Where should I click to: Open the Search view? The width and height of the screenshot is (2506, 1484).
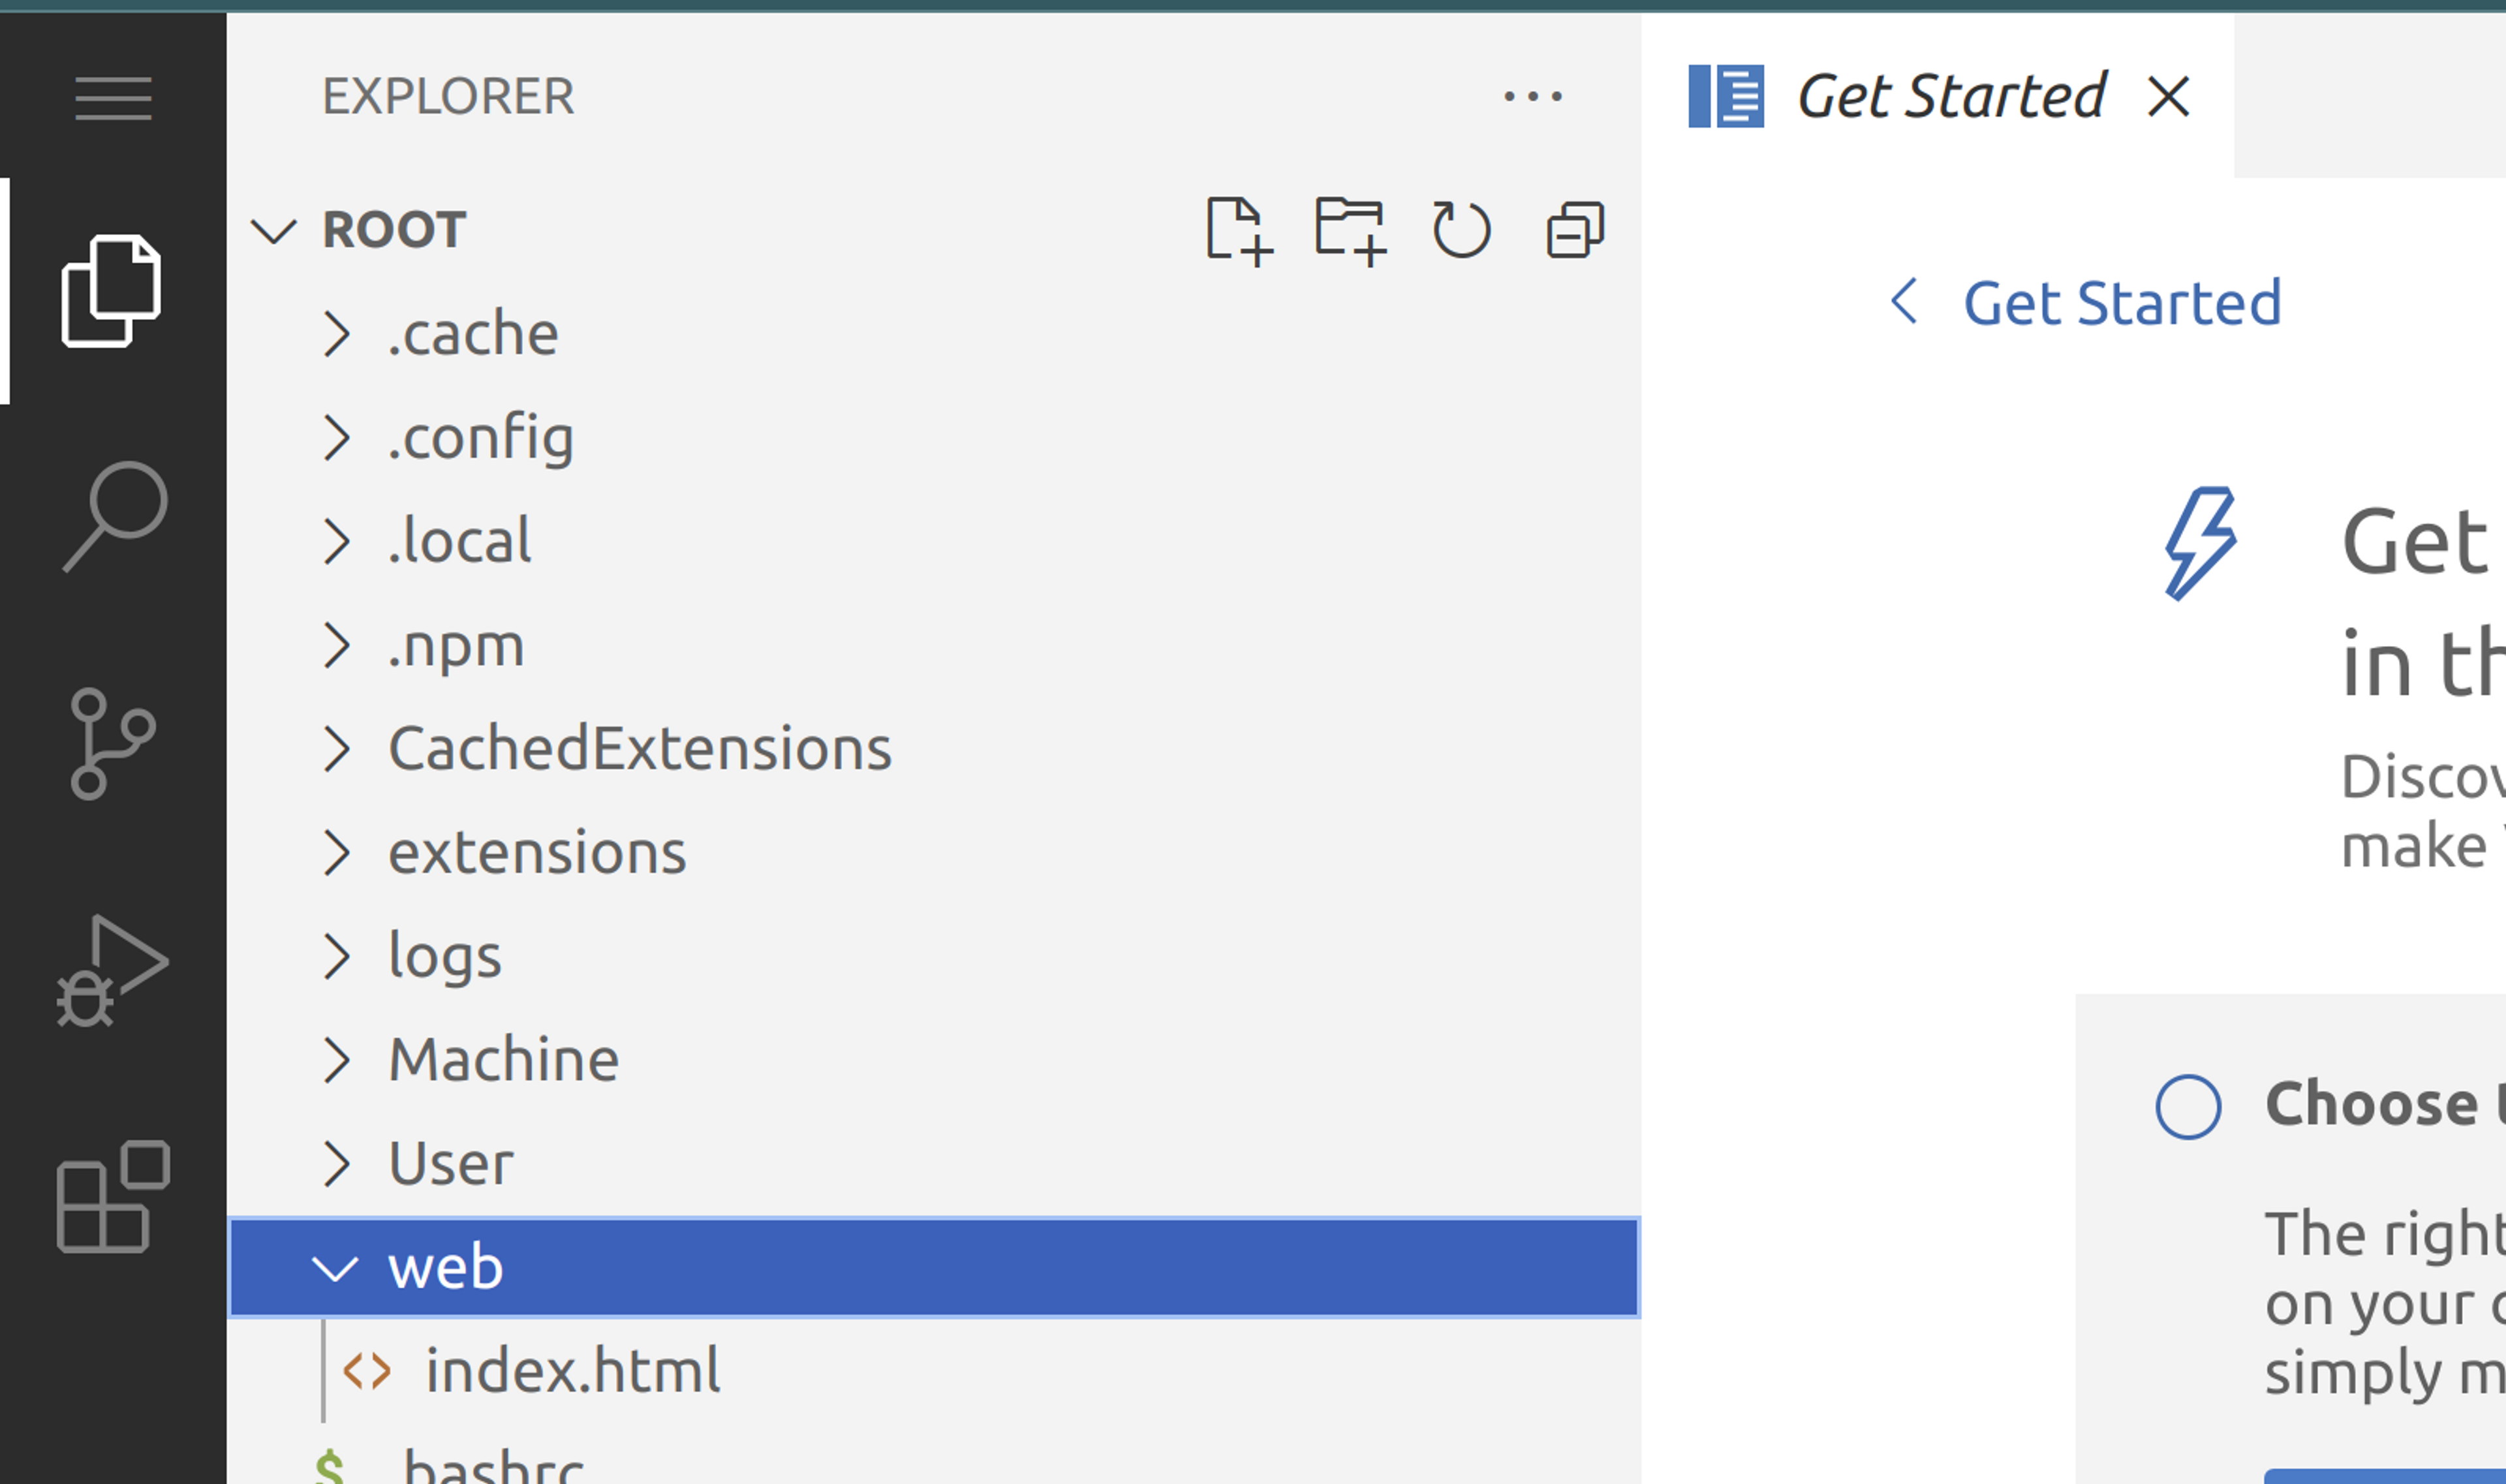click(x=114, y=516)
